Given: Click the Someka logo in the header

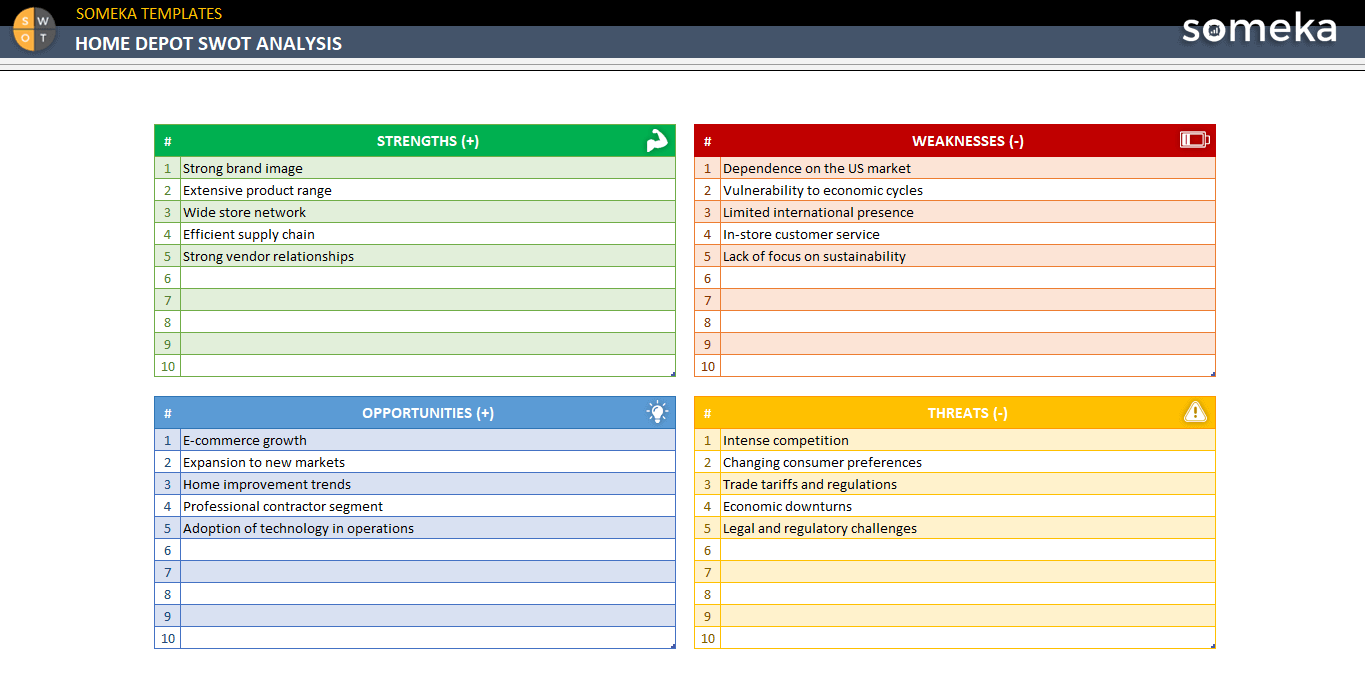Looking at the screenshot, I should (x=1259, y=28).
